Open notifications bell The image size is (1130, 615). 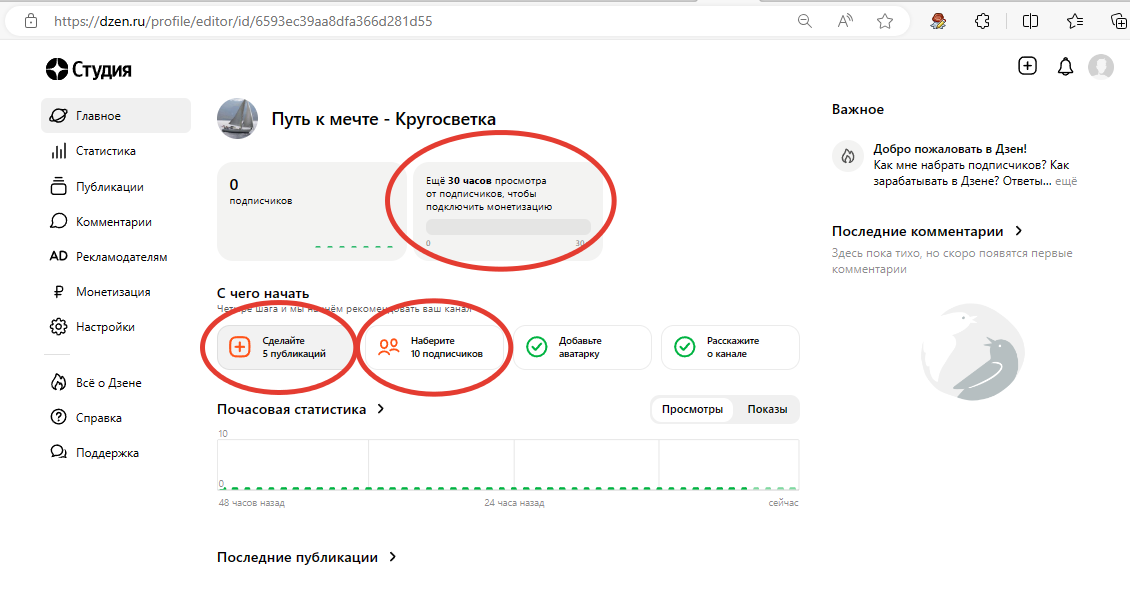click(x=1065, y=67)
